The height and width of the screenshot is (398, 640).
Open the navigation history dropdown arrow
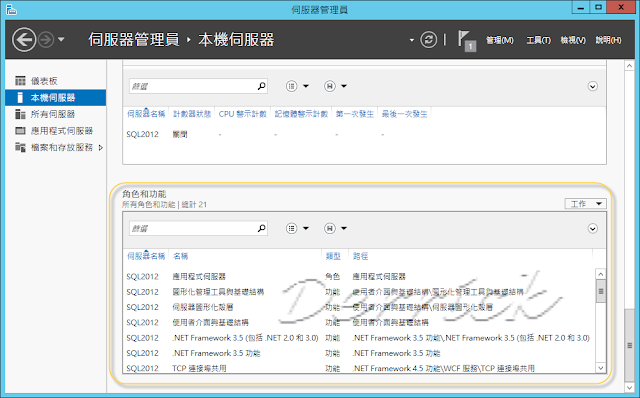click(x=61, y=40)
